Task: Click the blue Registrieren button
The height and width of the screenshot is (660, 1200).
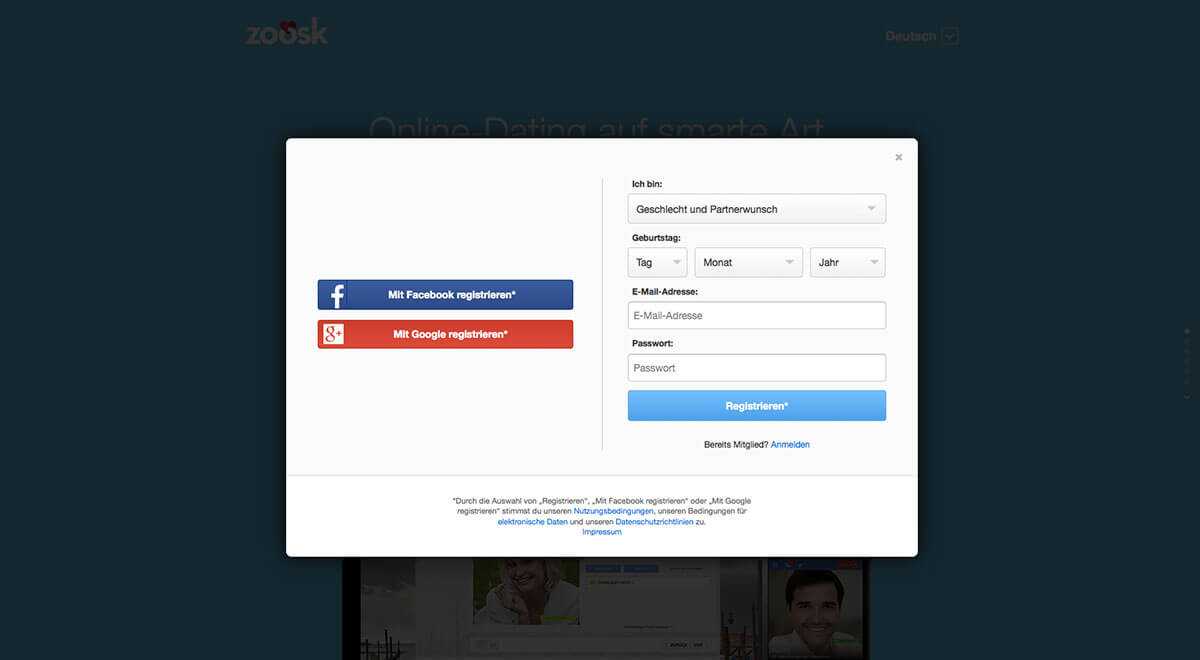Action: 756,406
